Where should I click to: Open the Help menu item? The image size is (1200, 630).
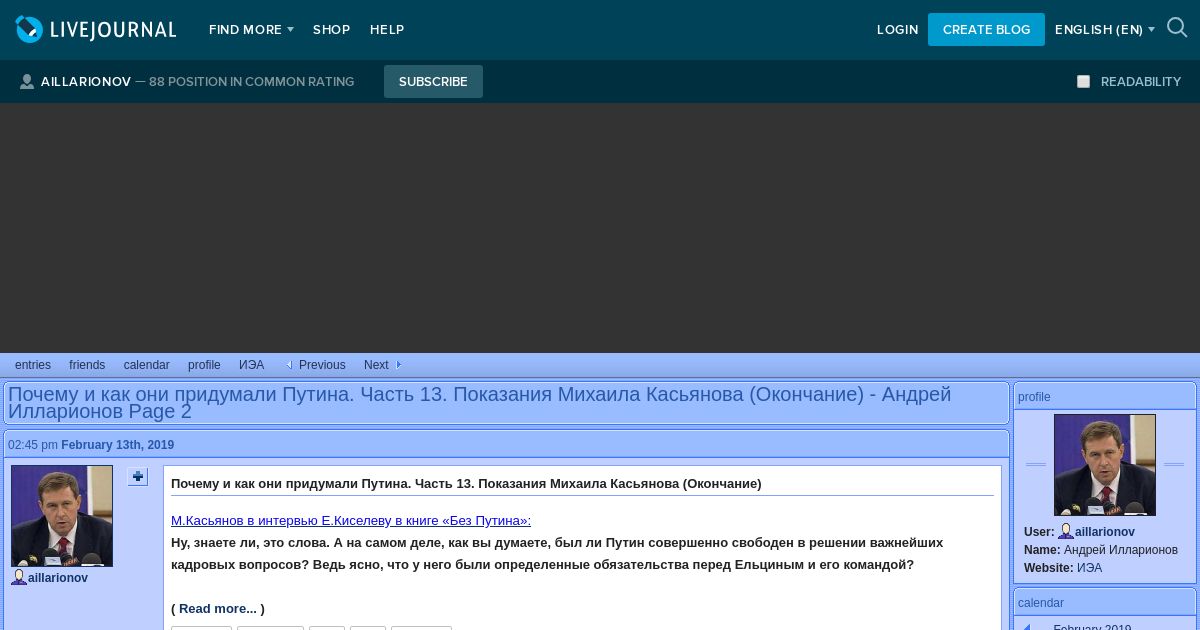[387, 30]
